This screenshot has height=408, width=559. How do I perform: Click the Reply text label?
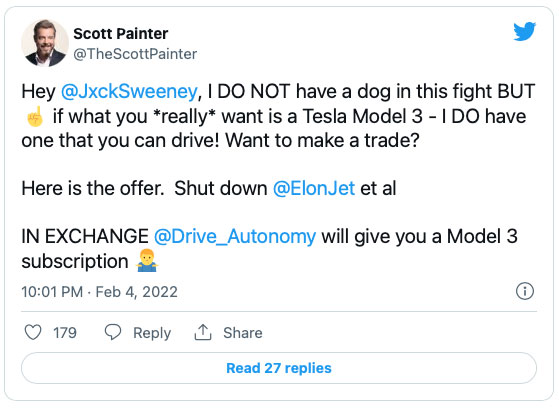[152, 333]
